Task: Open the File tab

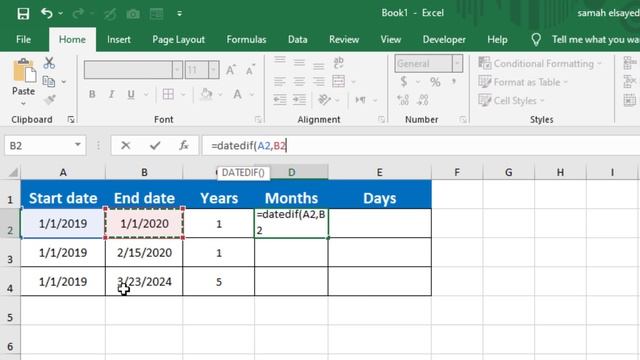Action: [x=23, y=40]
